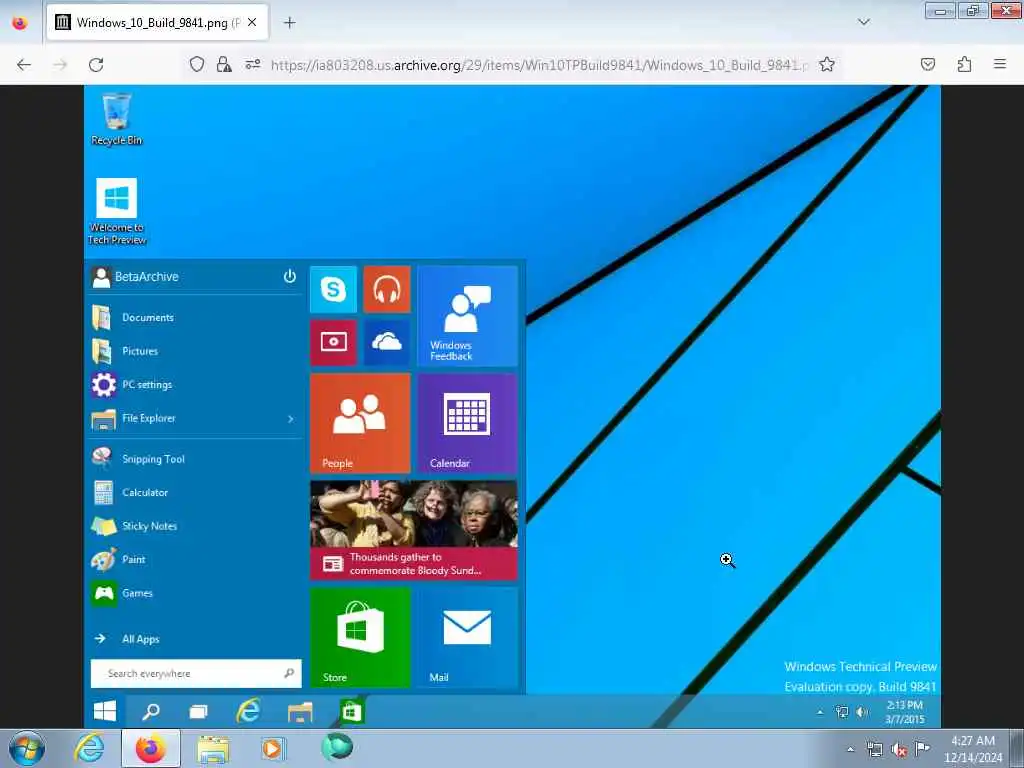Select the Windows_10_Build_9841.png browser tab
This screenshot has width=1024, height=768.
pos(157,22)
